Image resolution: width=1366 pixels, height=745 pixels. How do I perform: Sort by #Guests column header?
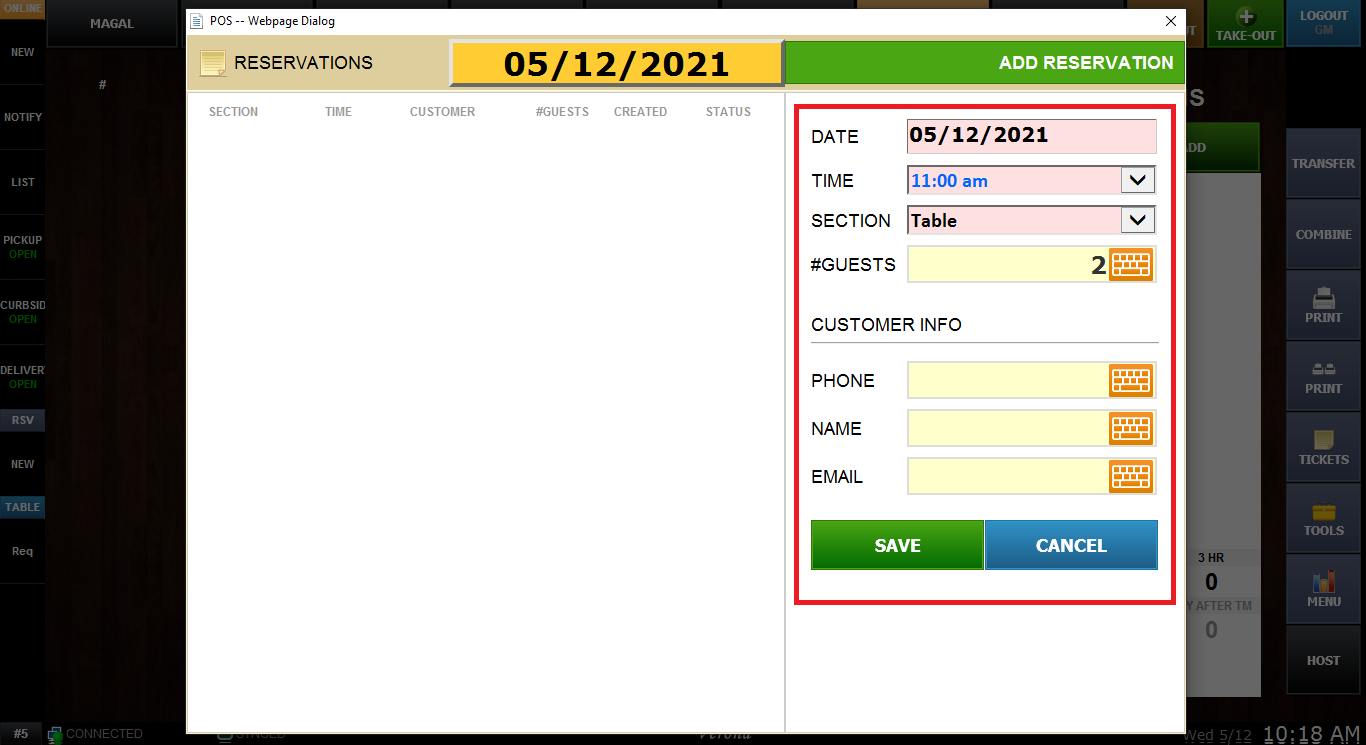[x=562, y=112]
